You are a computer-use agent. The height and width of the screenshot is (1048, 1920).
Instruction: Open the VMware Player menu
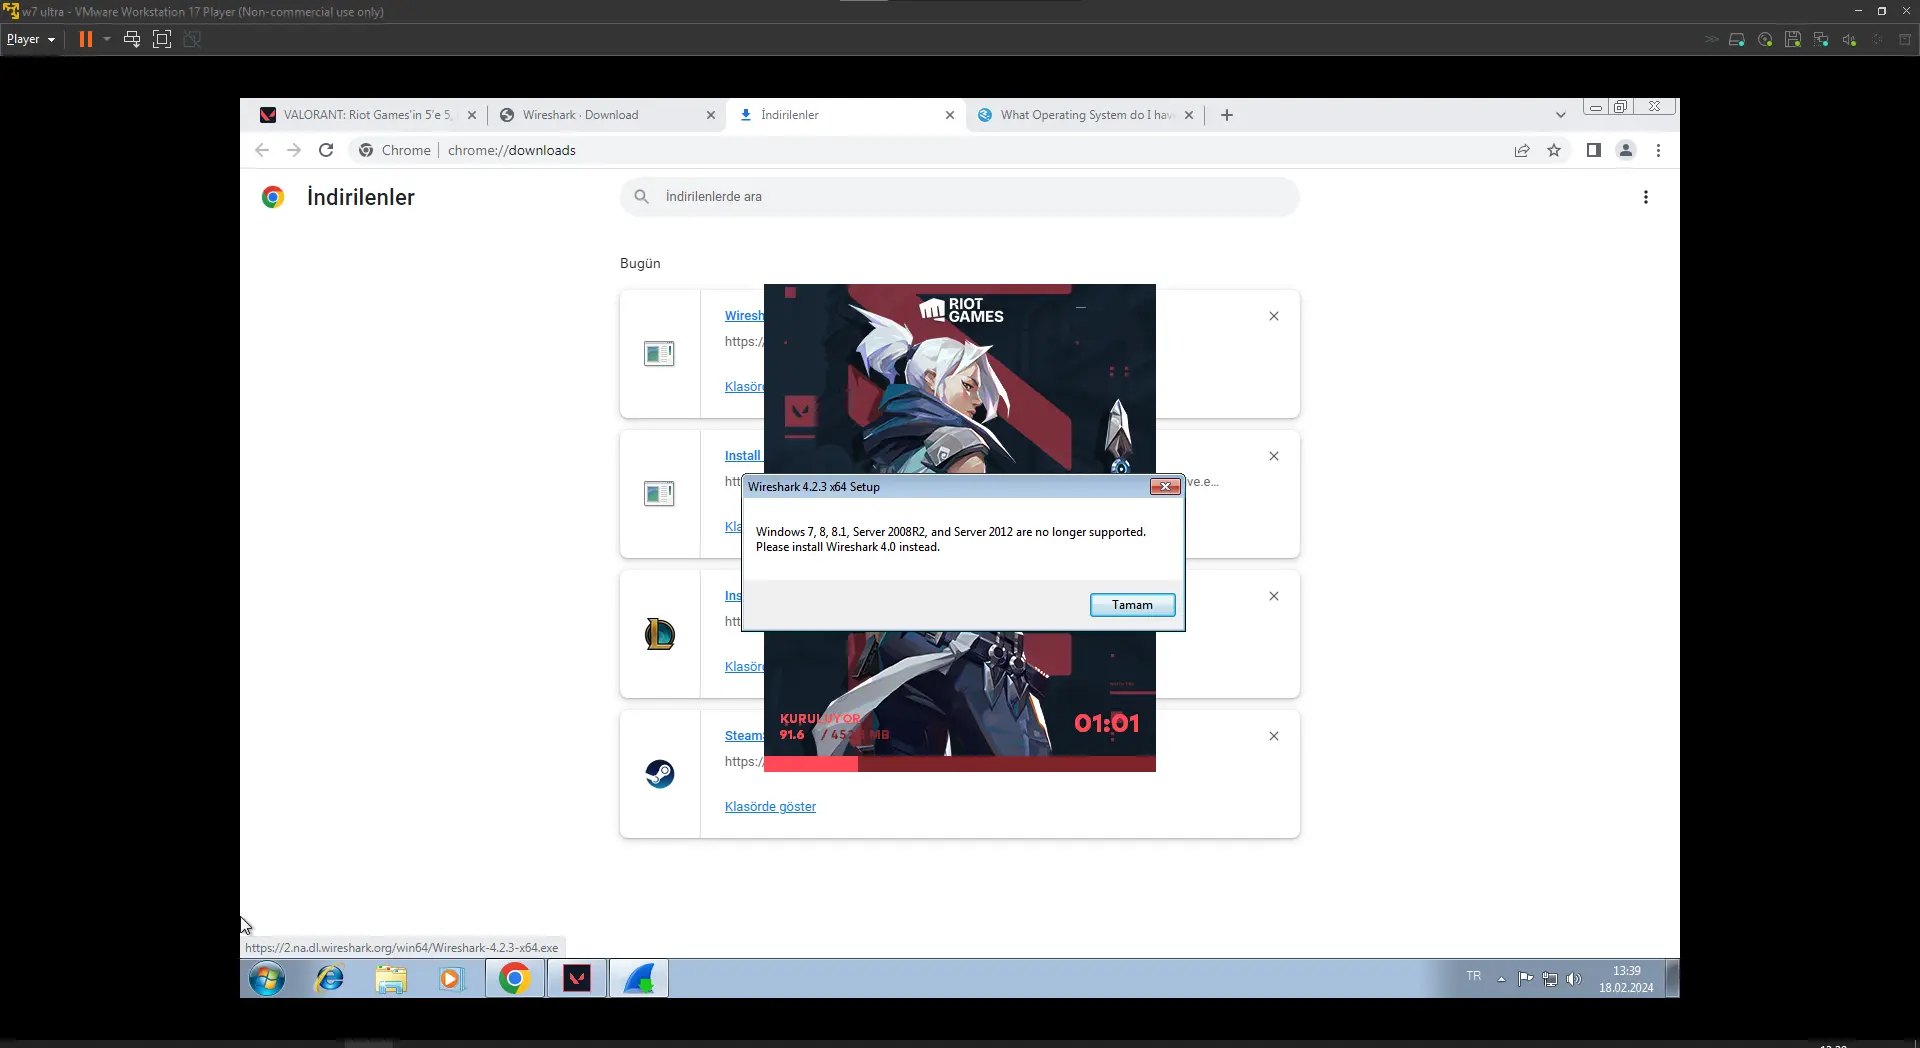30,39
